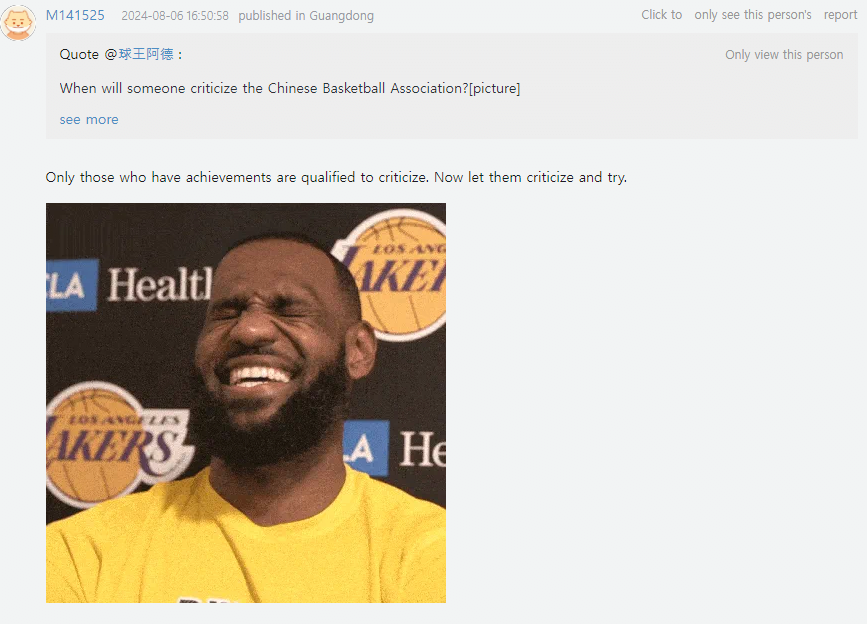Open the cartoon cat avatar of M141525
This screenshot has height=624, width=867.
18,23
